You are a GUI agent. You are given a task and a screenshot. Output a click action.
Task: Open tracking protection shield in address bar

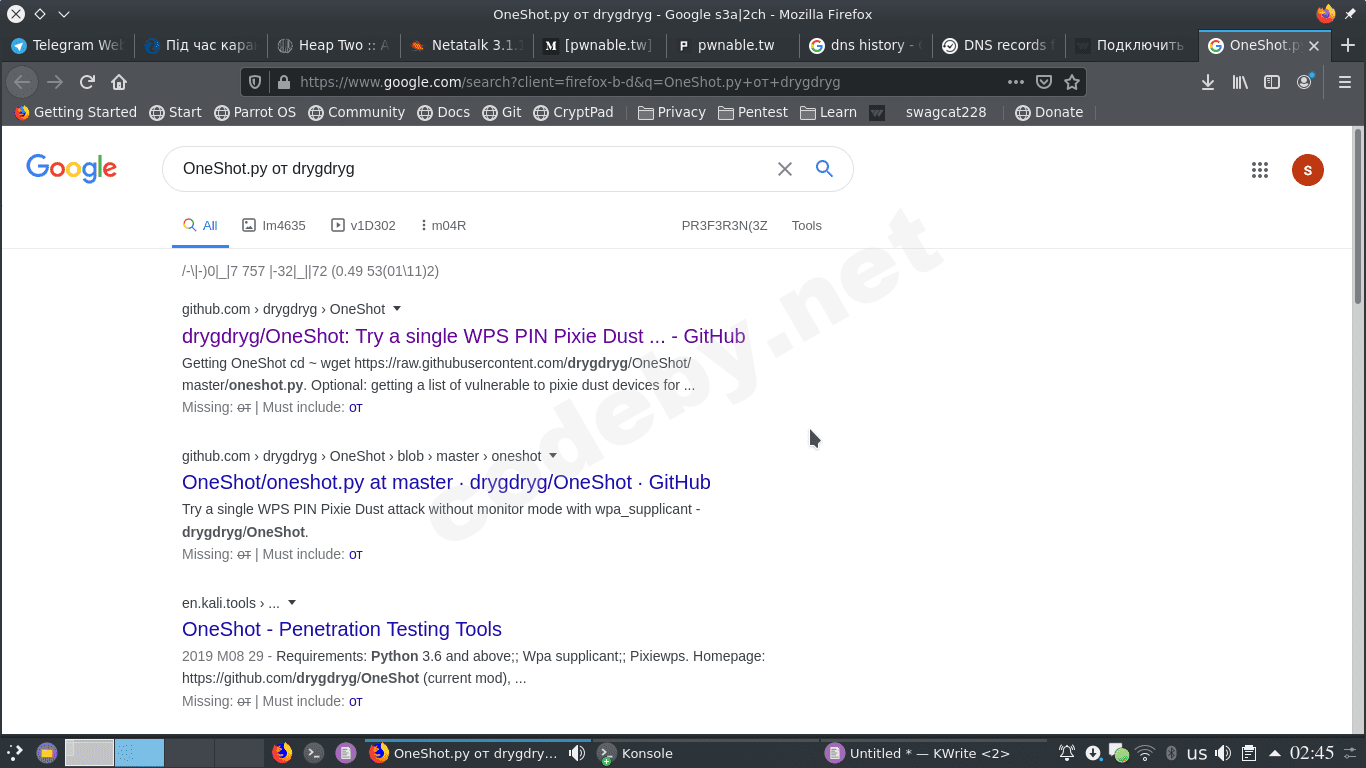point(255,82)
